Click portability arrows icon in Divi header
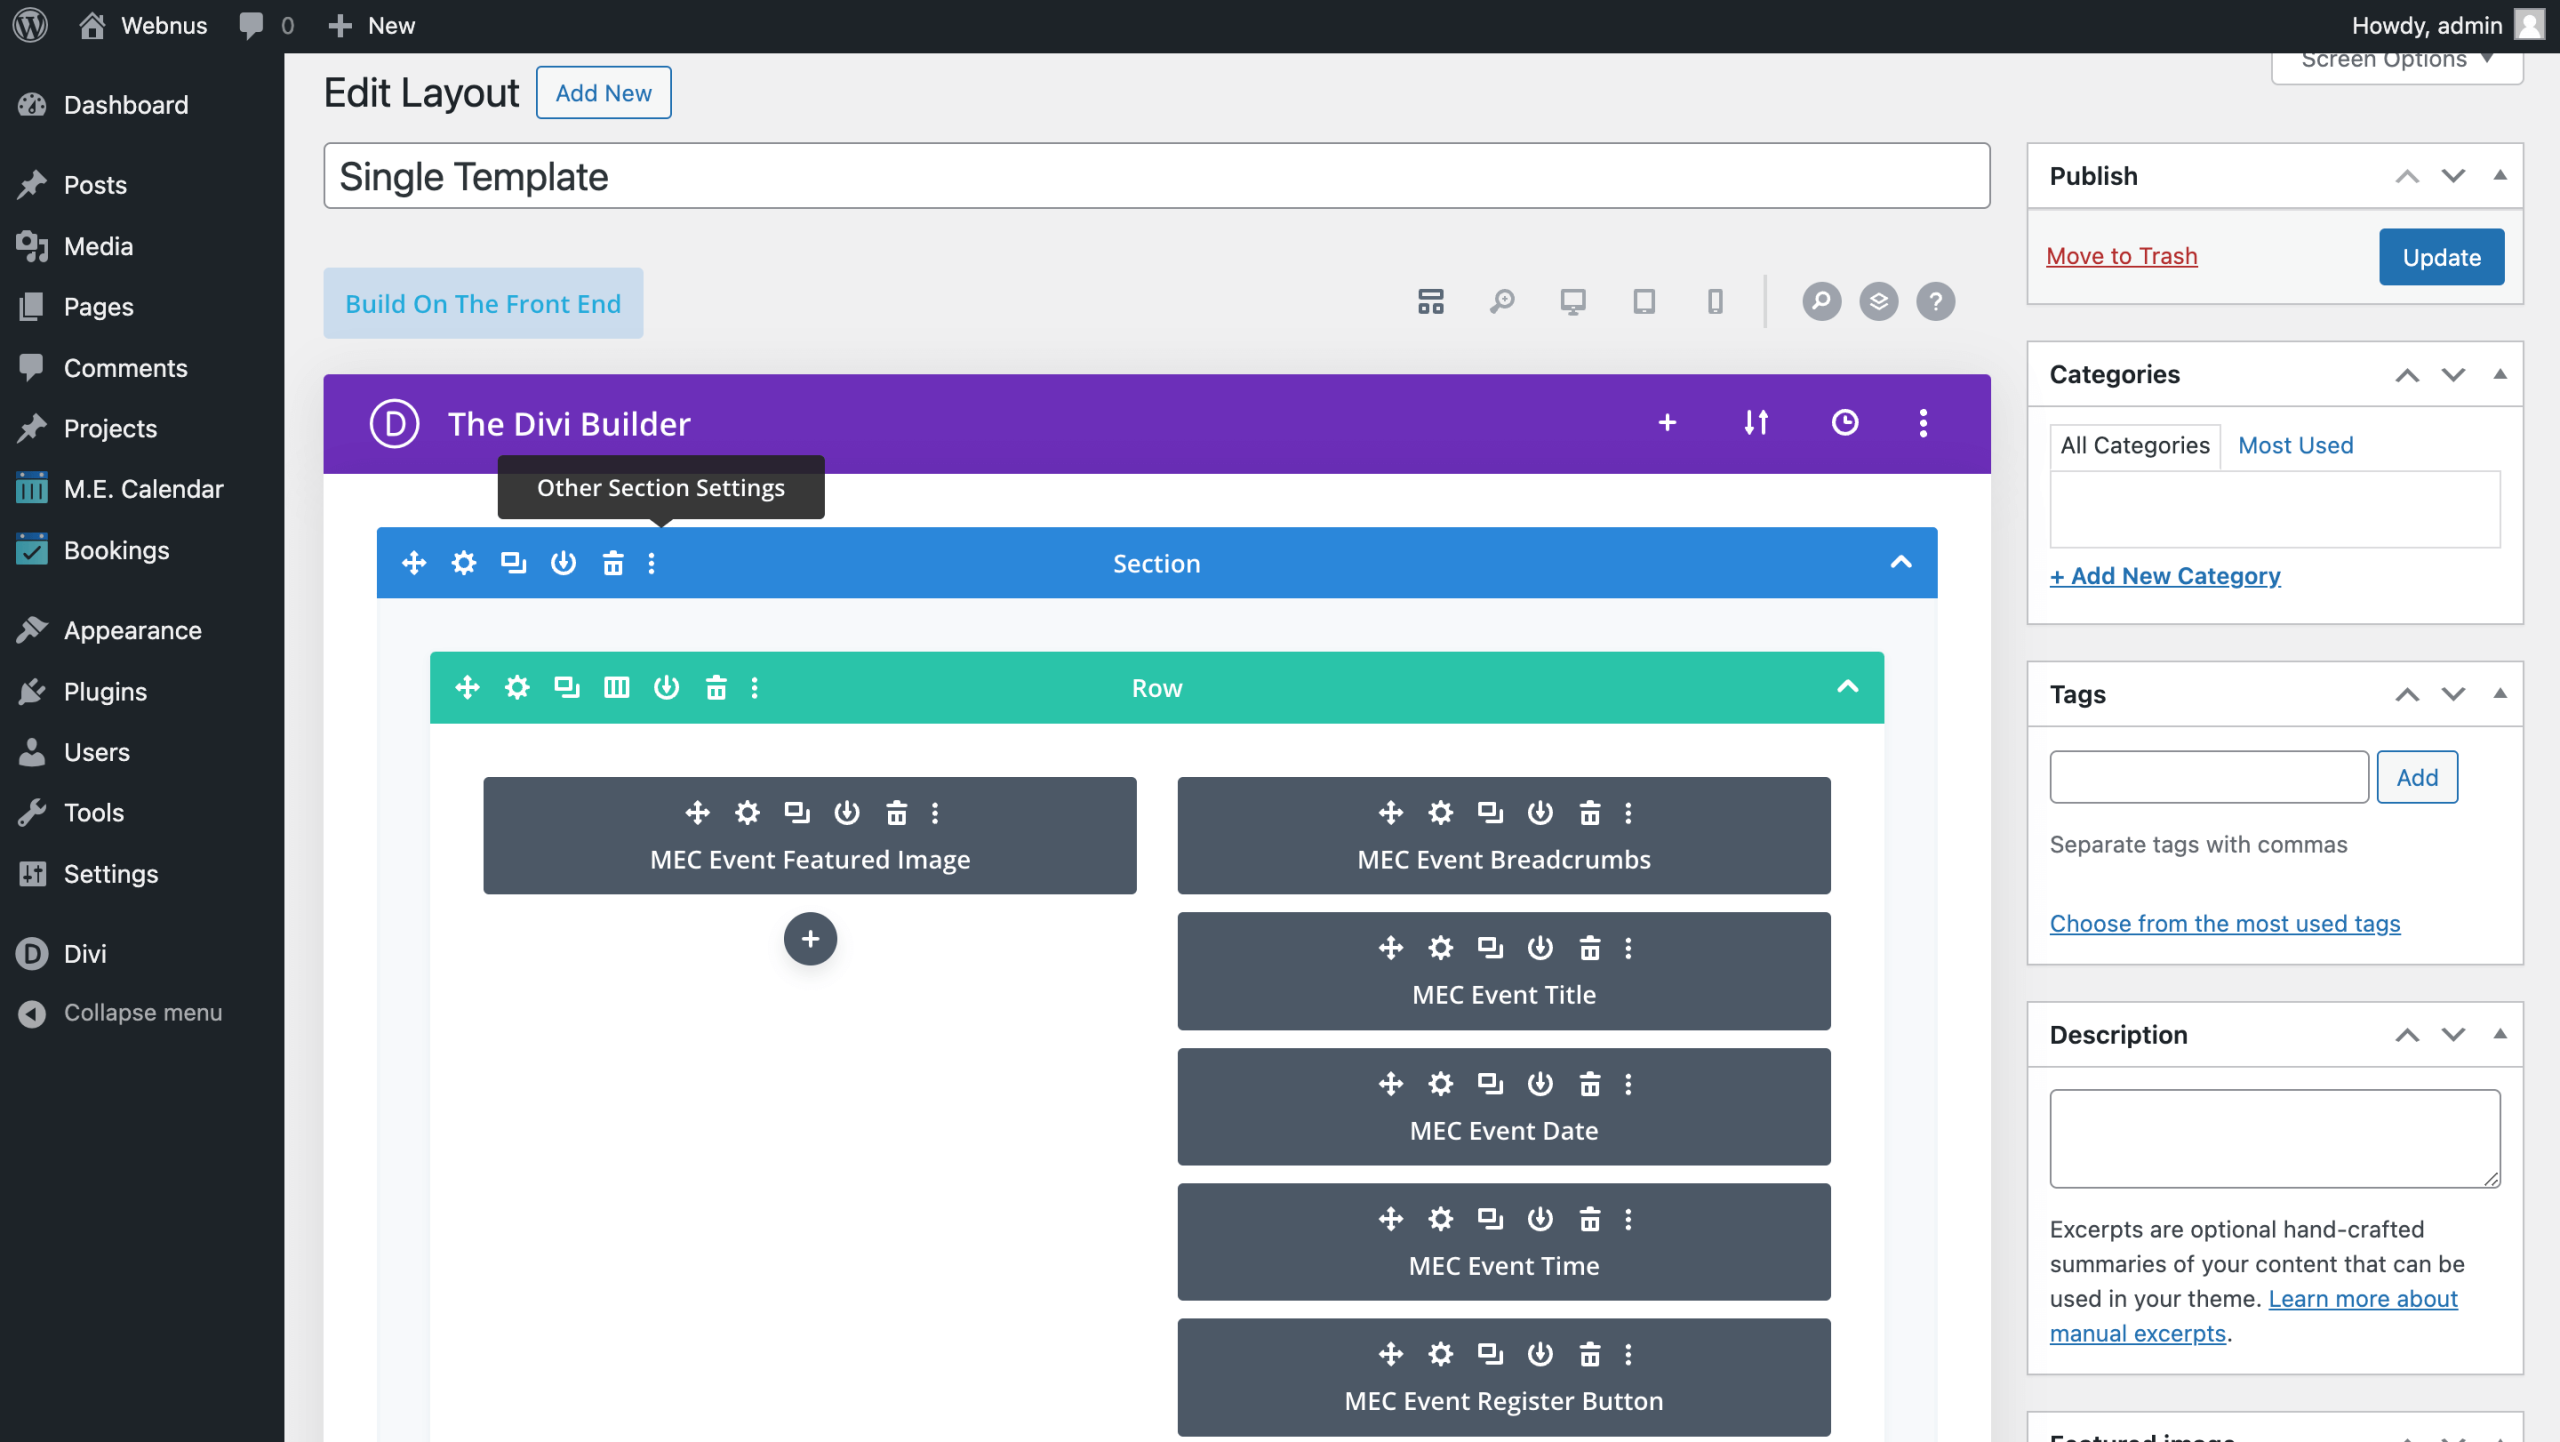2560x1442 pixels. (x=1756, y=423)
